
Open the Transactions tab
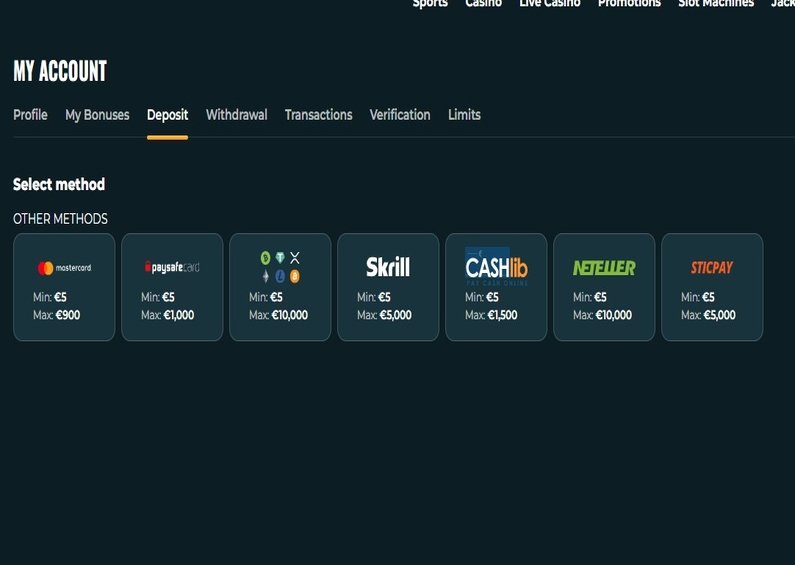point(318,115)
